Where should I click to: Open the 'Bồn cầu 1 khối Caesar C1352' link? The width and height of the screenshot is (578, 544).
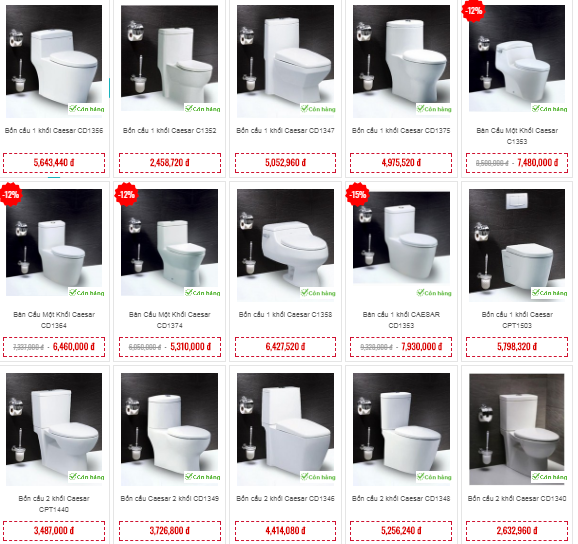[x=170, y=130]
